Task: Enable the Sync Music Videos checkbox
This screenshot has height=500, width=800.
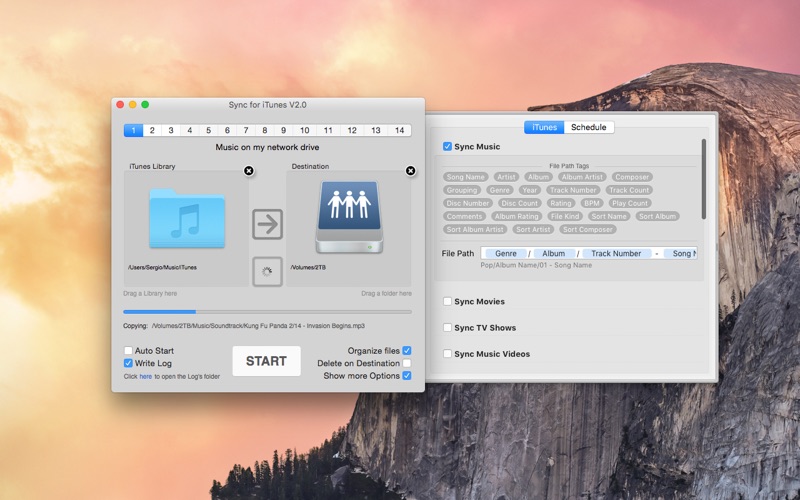Action: point(447,354)
